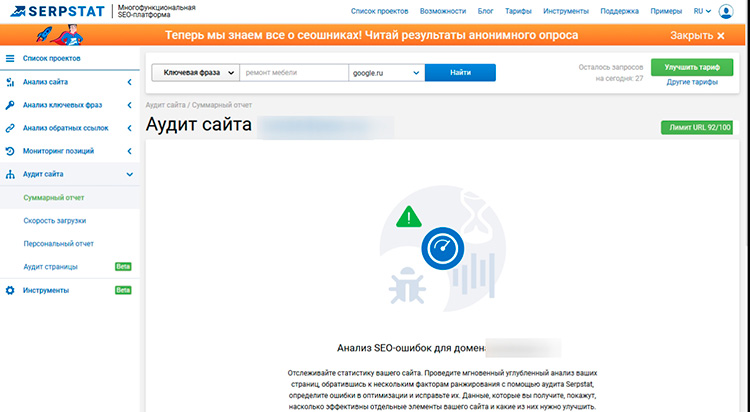Click the Закрыть text on banner

click(x=691, y=36)
